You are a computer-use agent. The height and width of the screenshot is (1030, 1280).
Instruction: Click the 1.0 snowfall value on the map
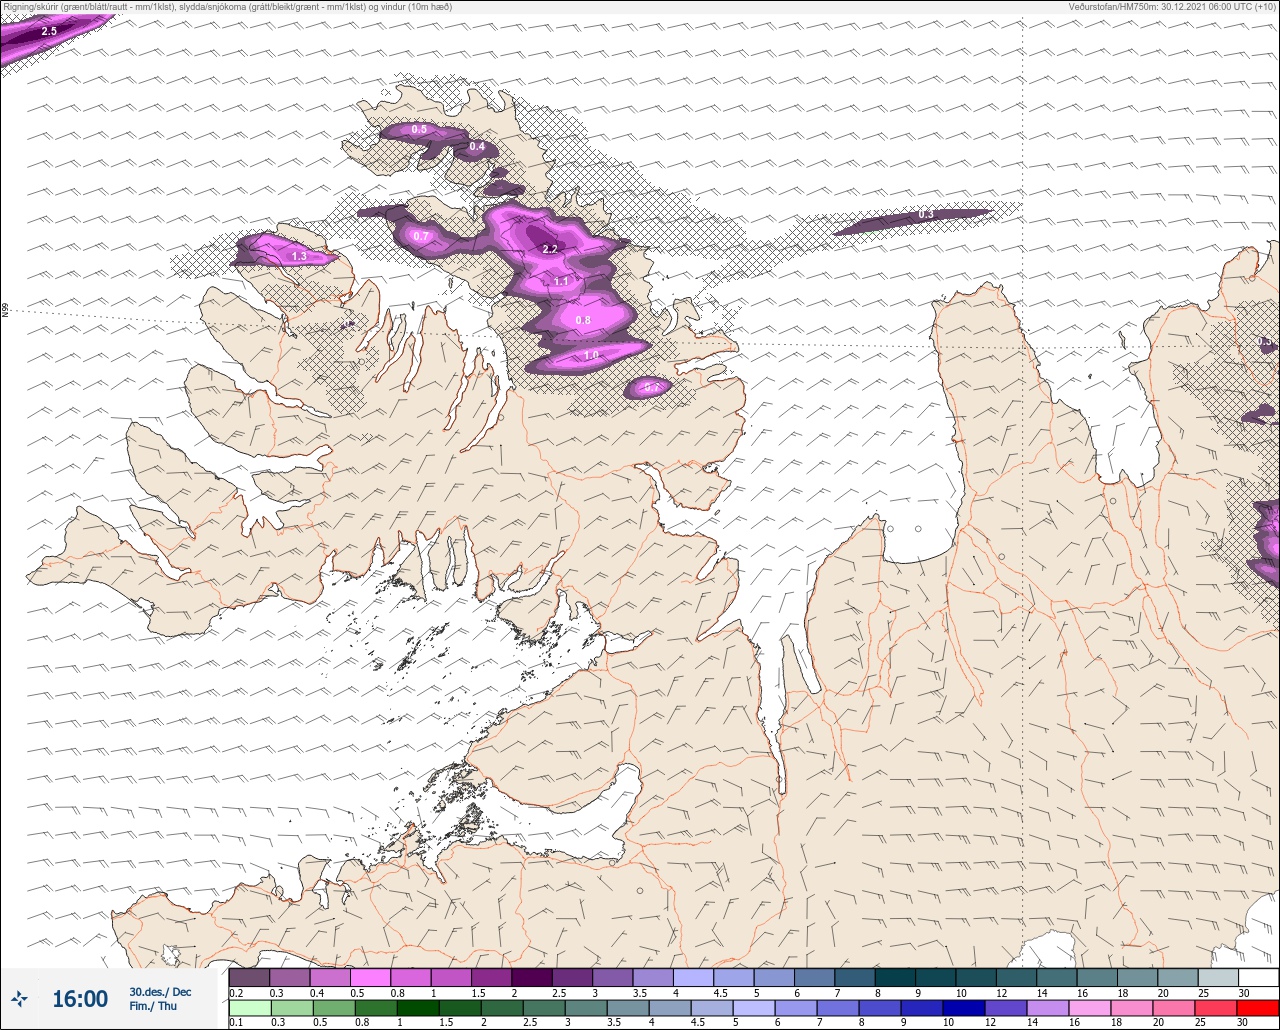591,355
